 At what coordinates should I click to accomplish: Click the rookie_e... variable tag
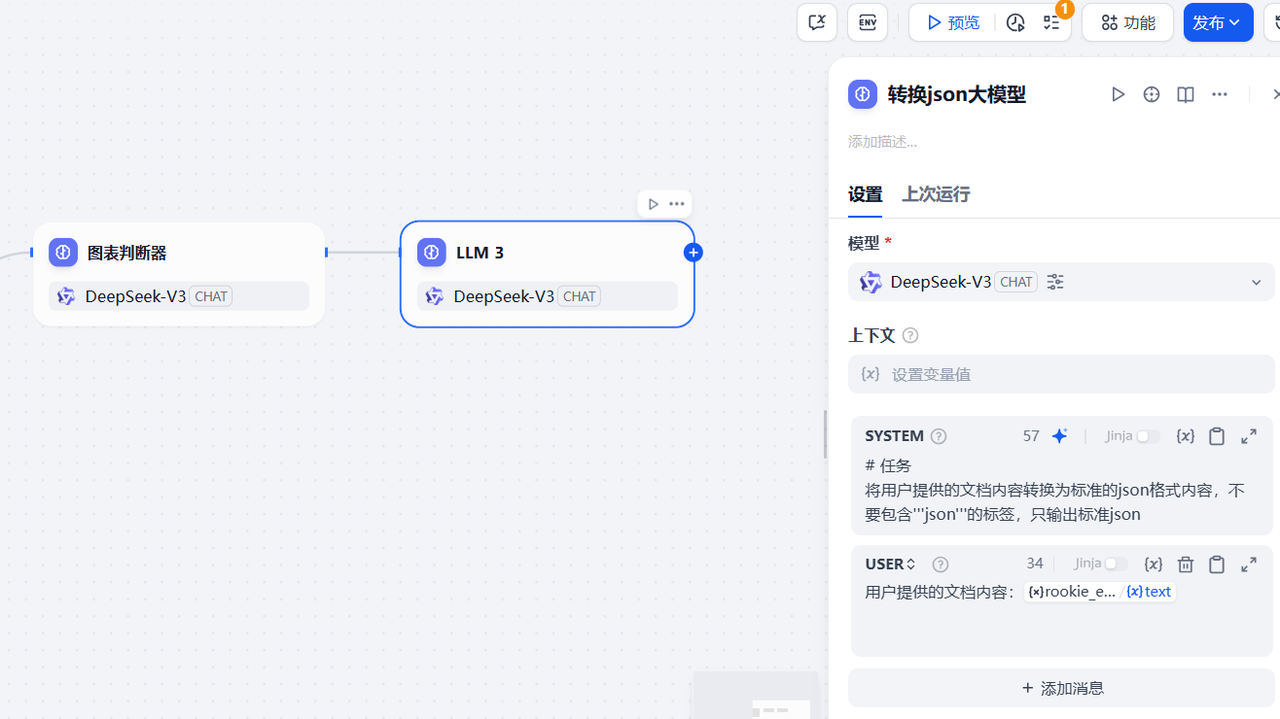[x=1071, y=592]
